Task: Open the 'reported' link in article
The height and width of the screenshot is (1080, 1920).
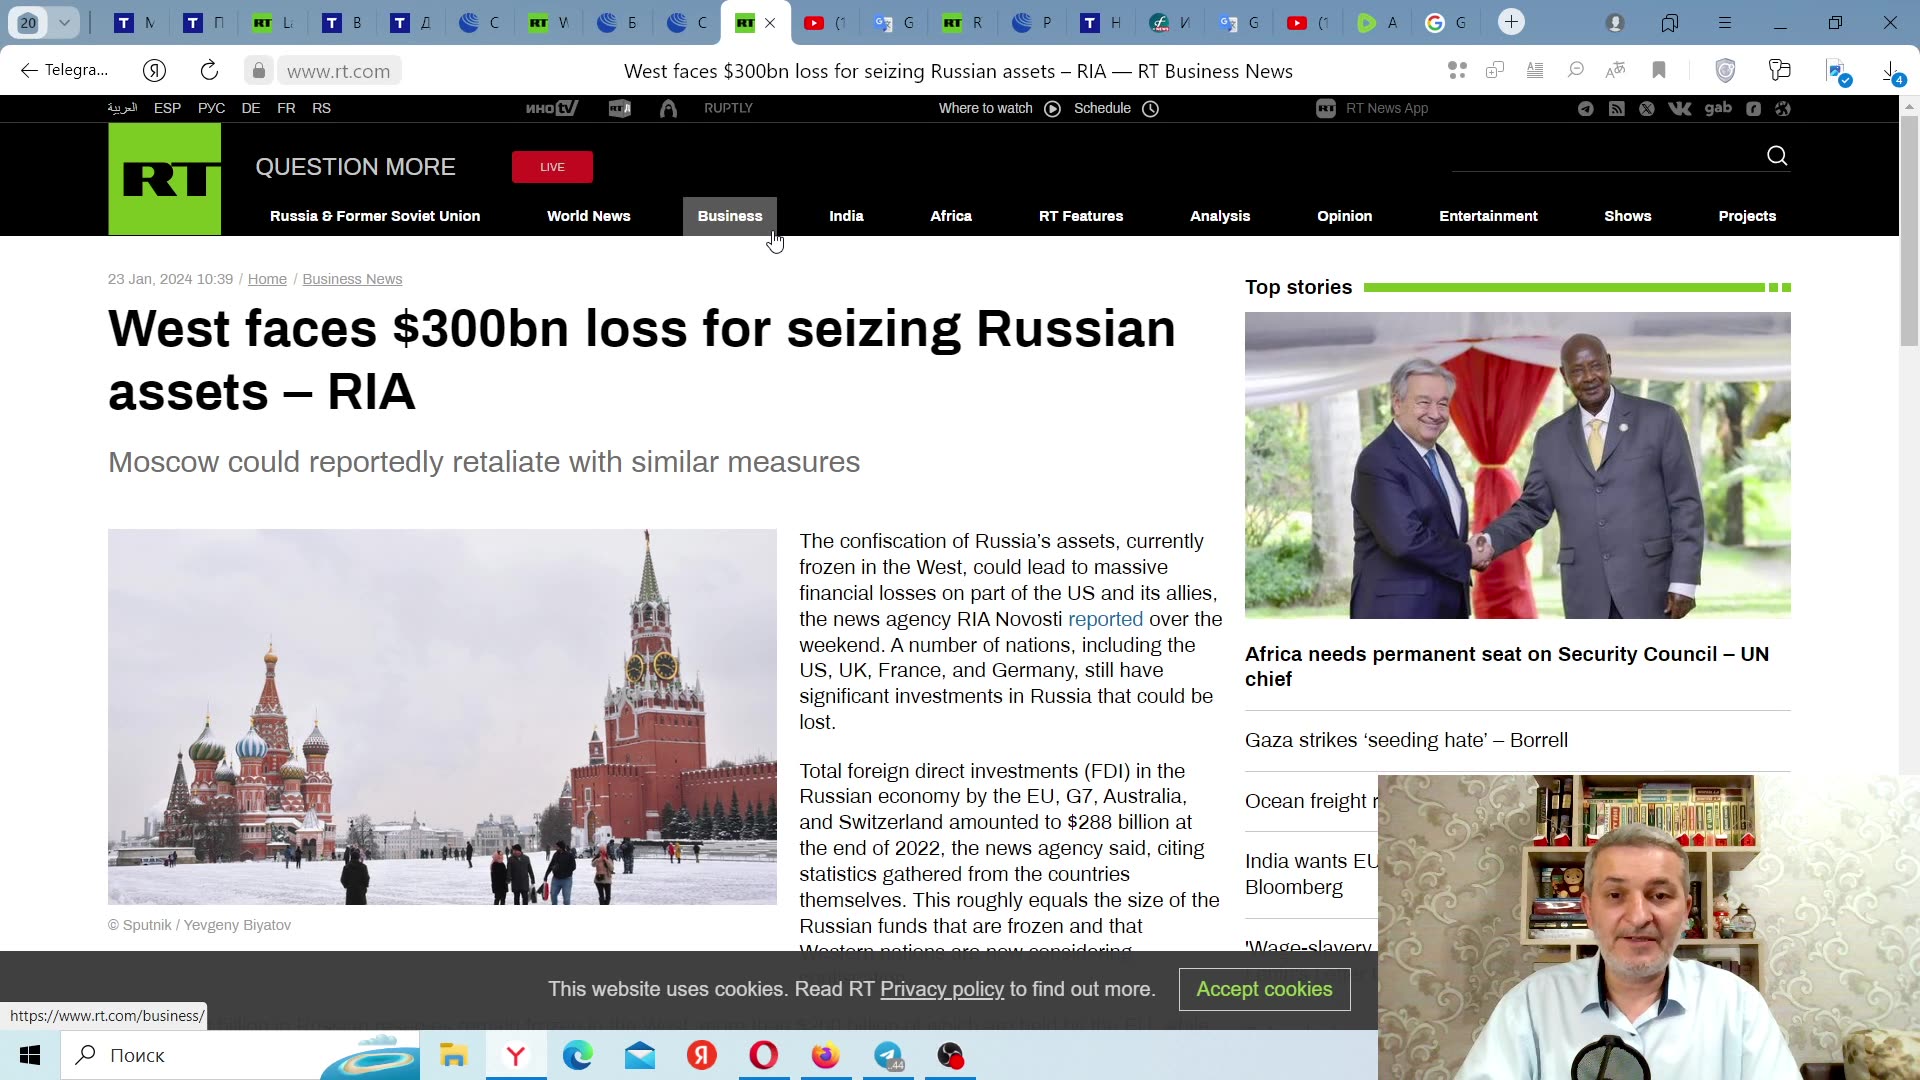Action: pyautogui.click(x=1105, y=619)
